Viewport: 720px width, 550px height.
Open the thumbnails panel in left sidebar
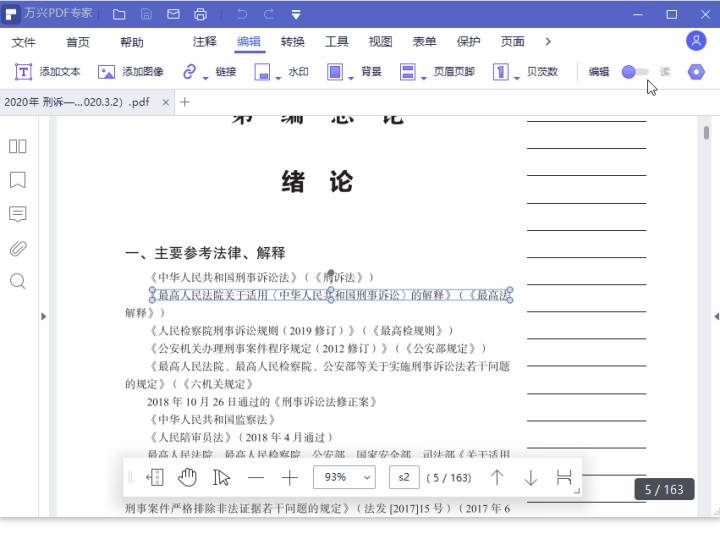point(17,146)
